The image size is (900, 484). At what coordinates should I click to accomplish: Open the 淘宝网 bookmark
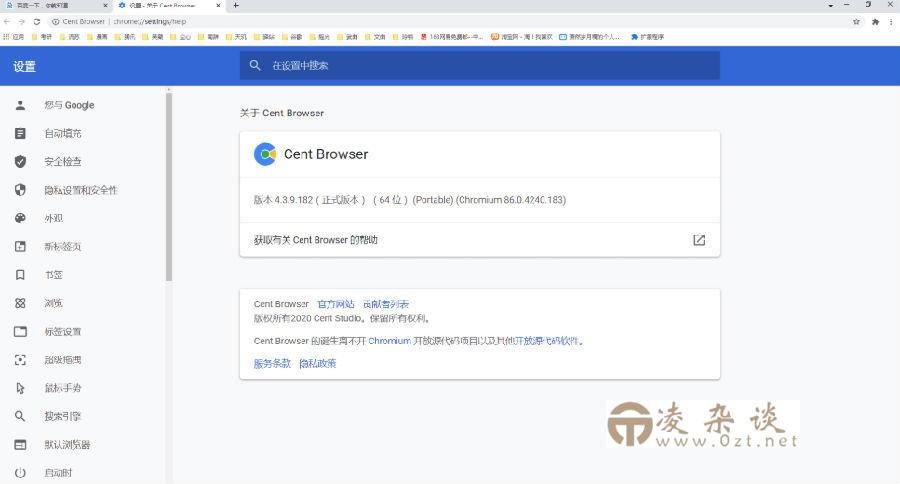pyautogui.click(x=522, y=37)
